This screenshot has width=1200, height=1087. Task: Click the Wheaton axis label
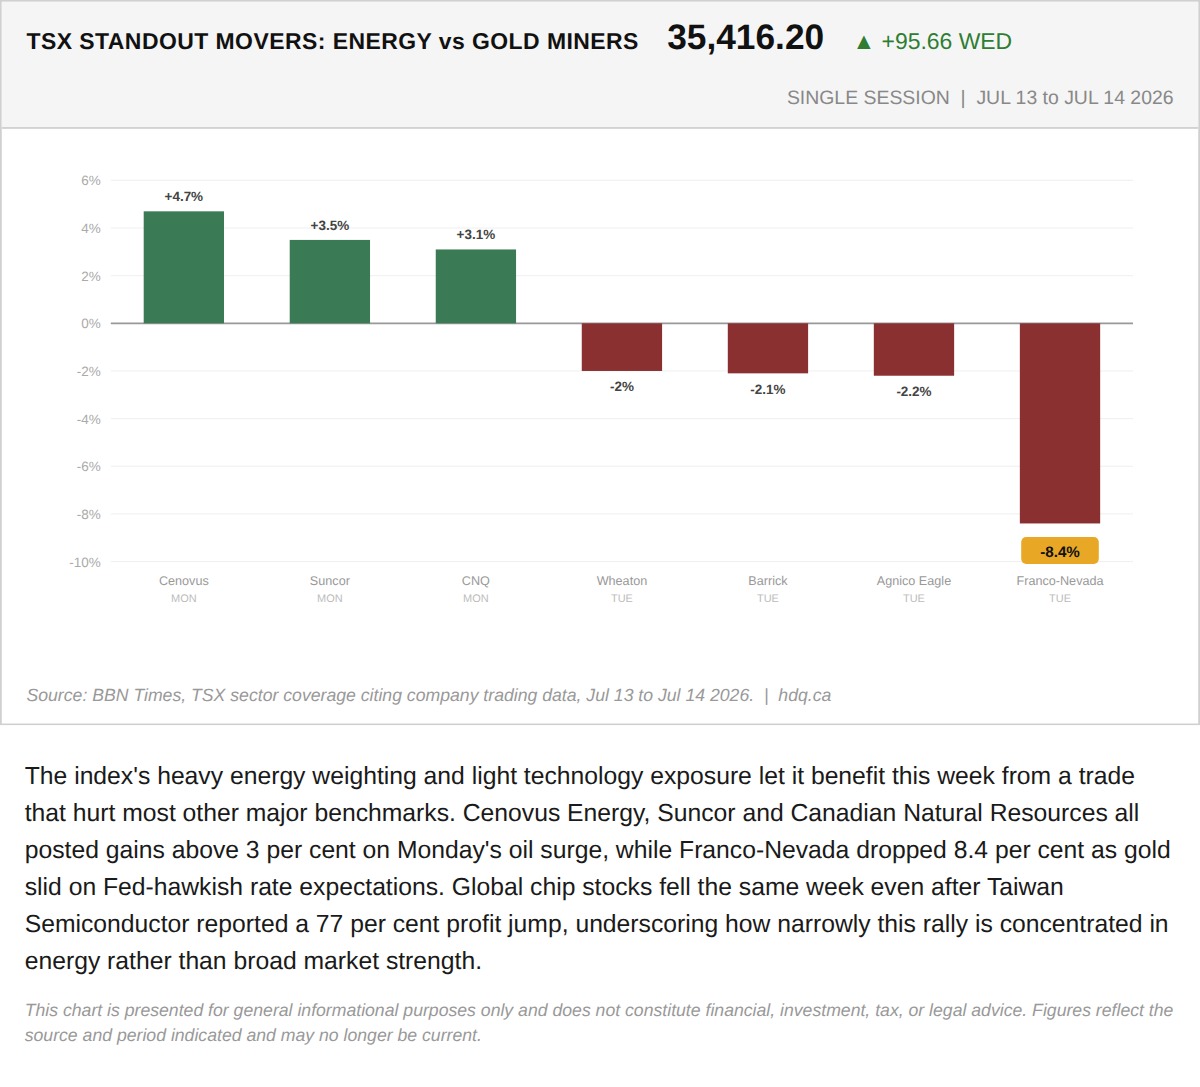coord(622,581)
